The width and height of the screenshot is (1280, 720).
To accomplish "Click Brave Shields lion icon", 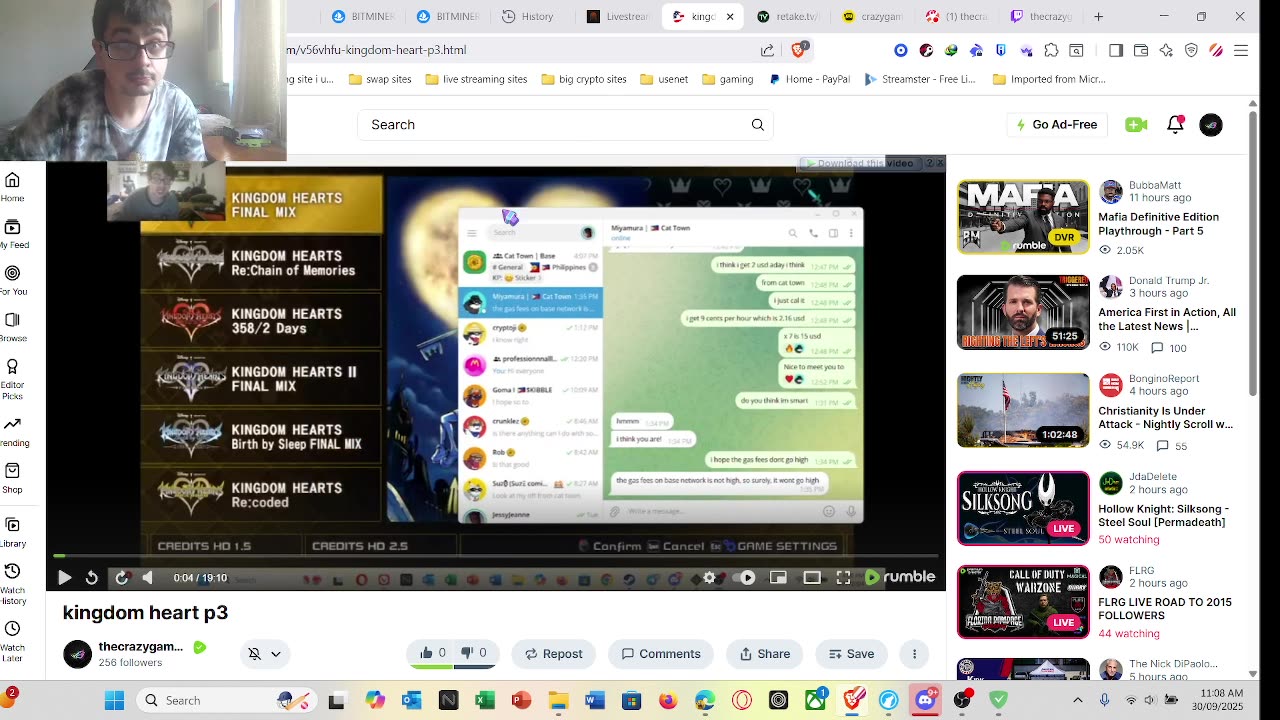I will [x=799, y=49].
